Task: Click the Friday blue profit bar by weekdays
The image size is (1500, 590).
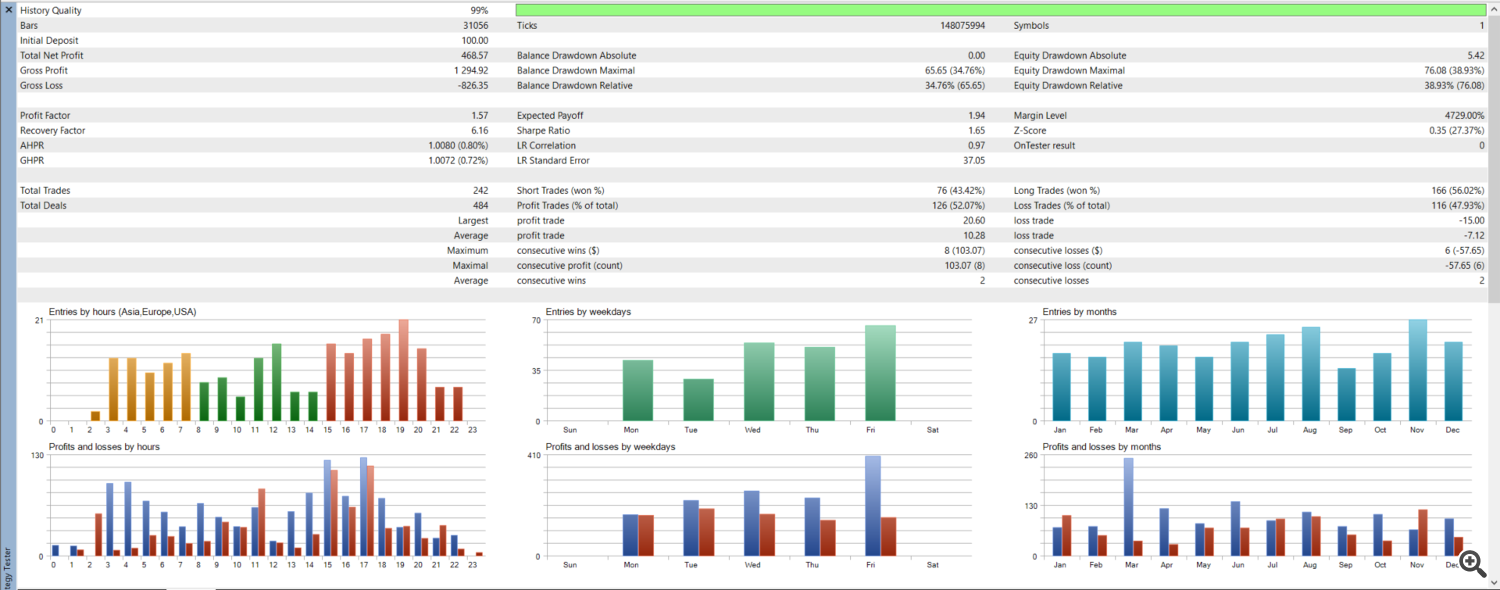Action: [x=873, y=506]
